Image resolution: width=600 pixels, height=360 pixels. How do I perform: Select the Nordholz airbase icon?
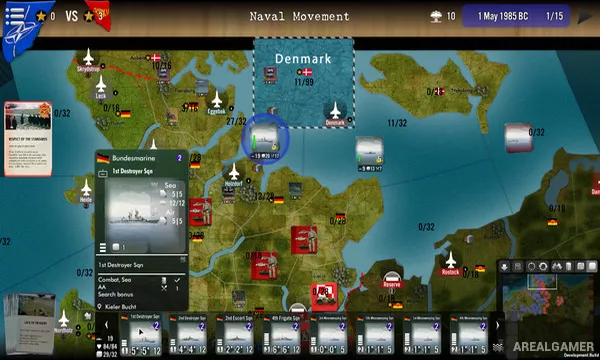(x=64, y=321)
